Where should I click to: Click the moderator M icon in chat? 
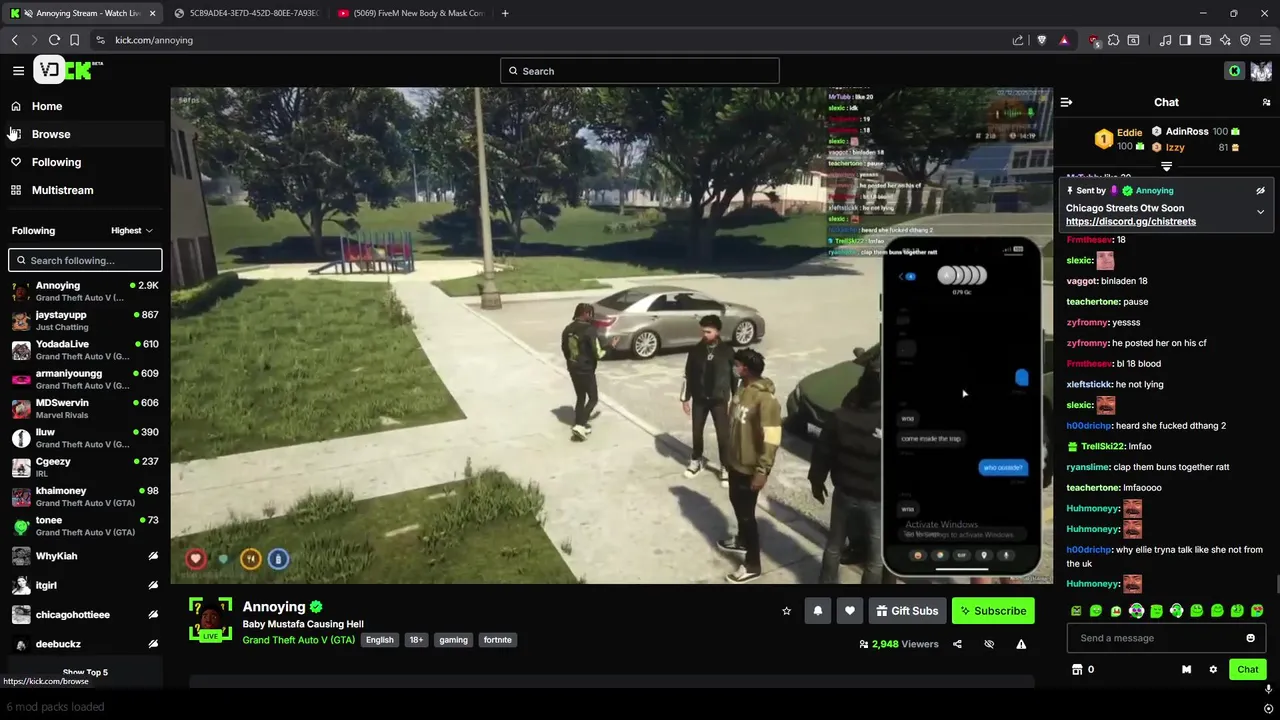pos(1186,669)
